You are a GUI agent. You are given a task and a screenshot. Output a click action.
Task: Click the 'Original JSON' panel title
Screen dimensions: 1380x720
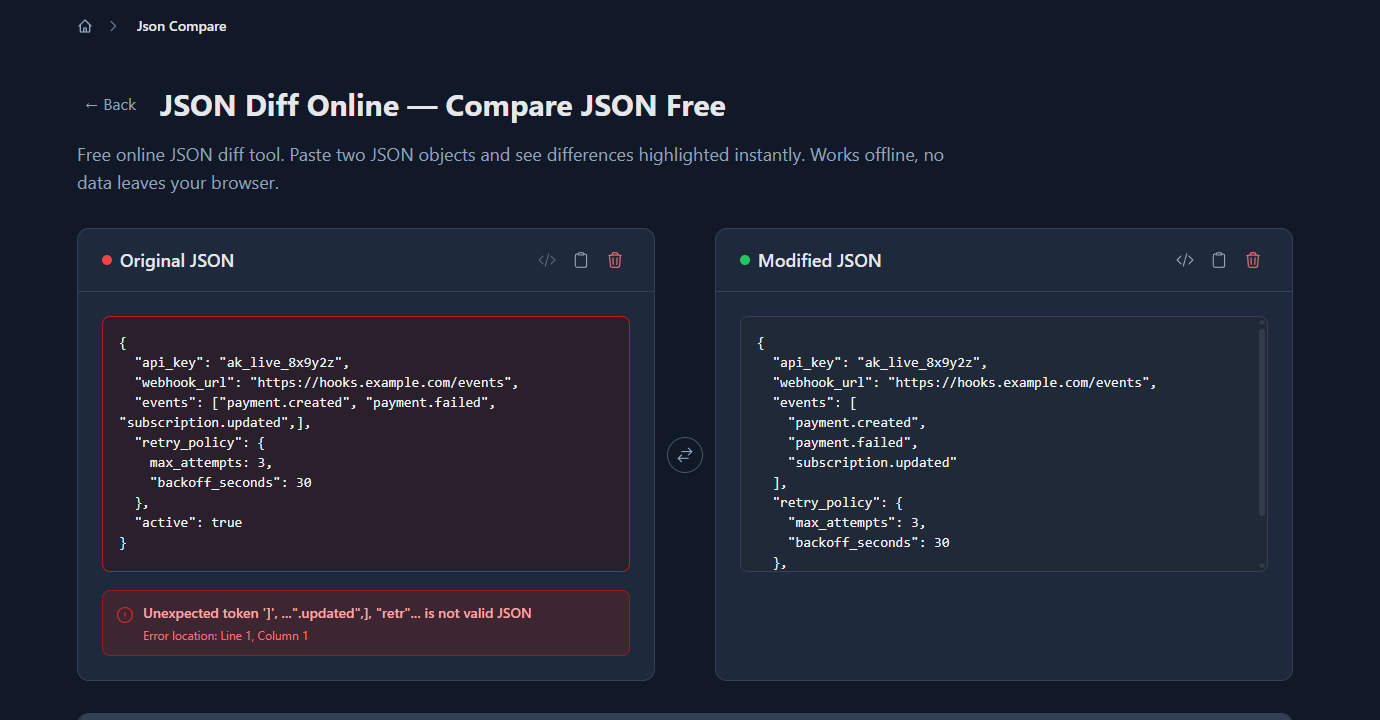click(x=177, y=261)
